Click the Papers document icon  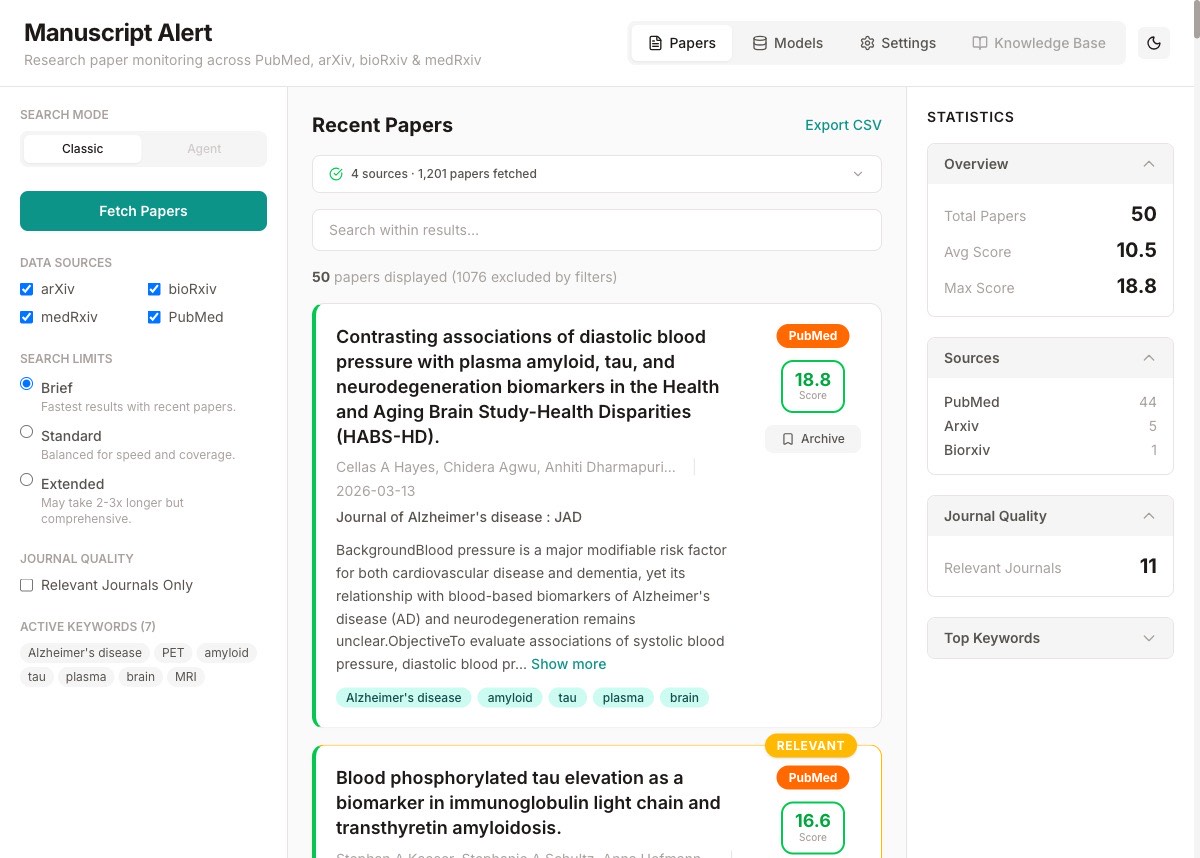pos(655,43)
